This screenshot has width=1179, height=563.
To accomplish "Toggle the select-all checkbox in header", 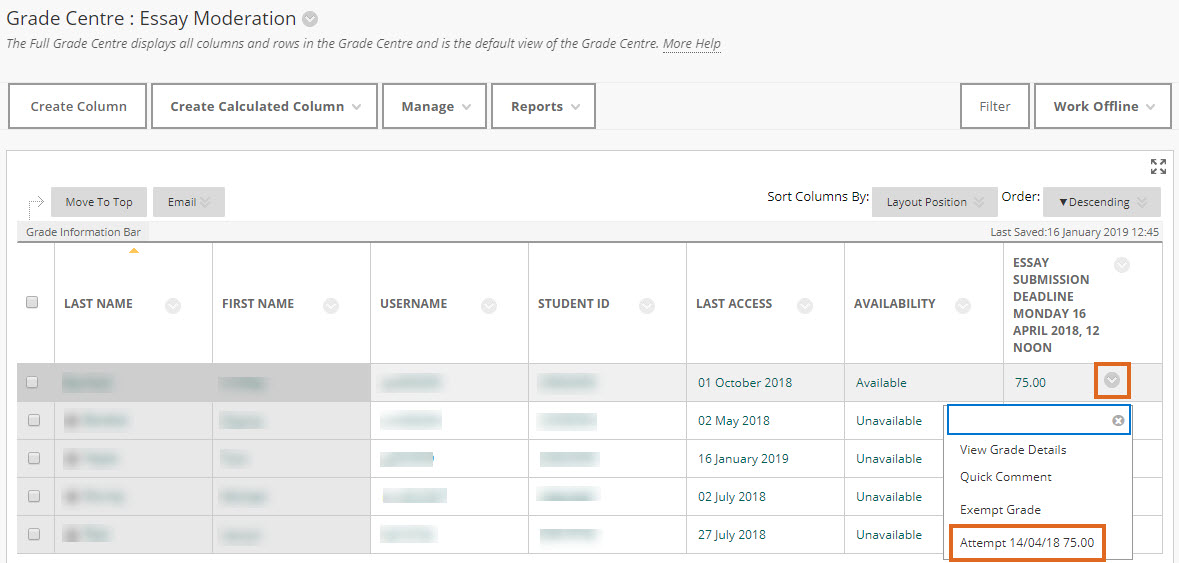I will pyautogui.click(x=32, y=303).
